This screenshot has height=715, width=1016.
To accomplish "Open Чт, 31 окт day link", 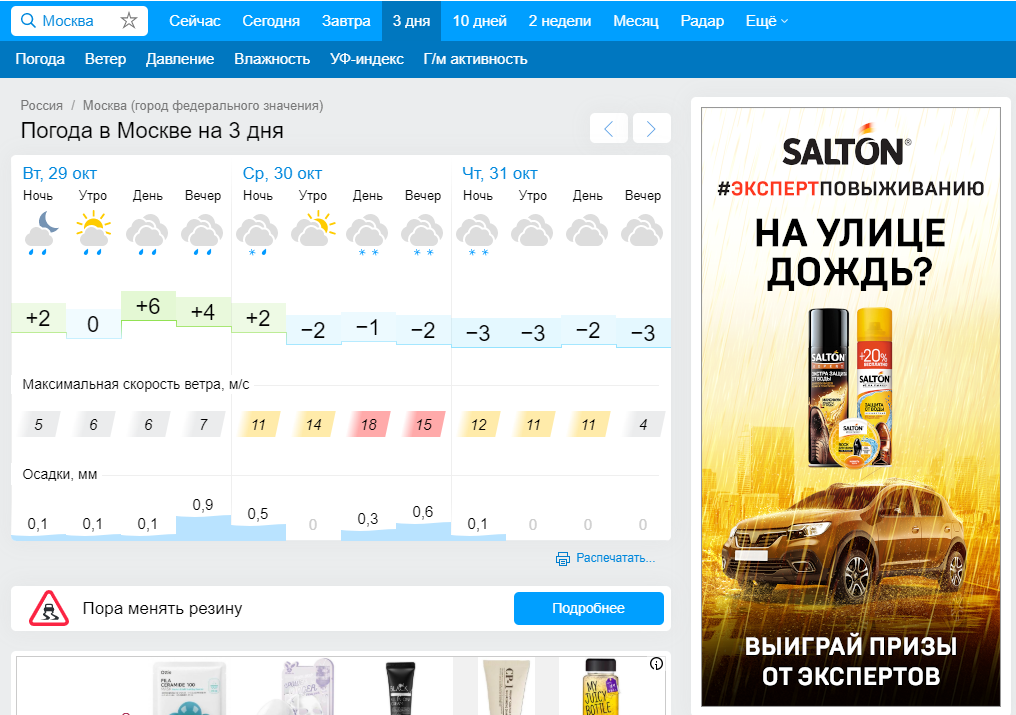I will (x=500, y=174).
